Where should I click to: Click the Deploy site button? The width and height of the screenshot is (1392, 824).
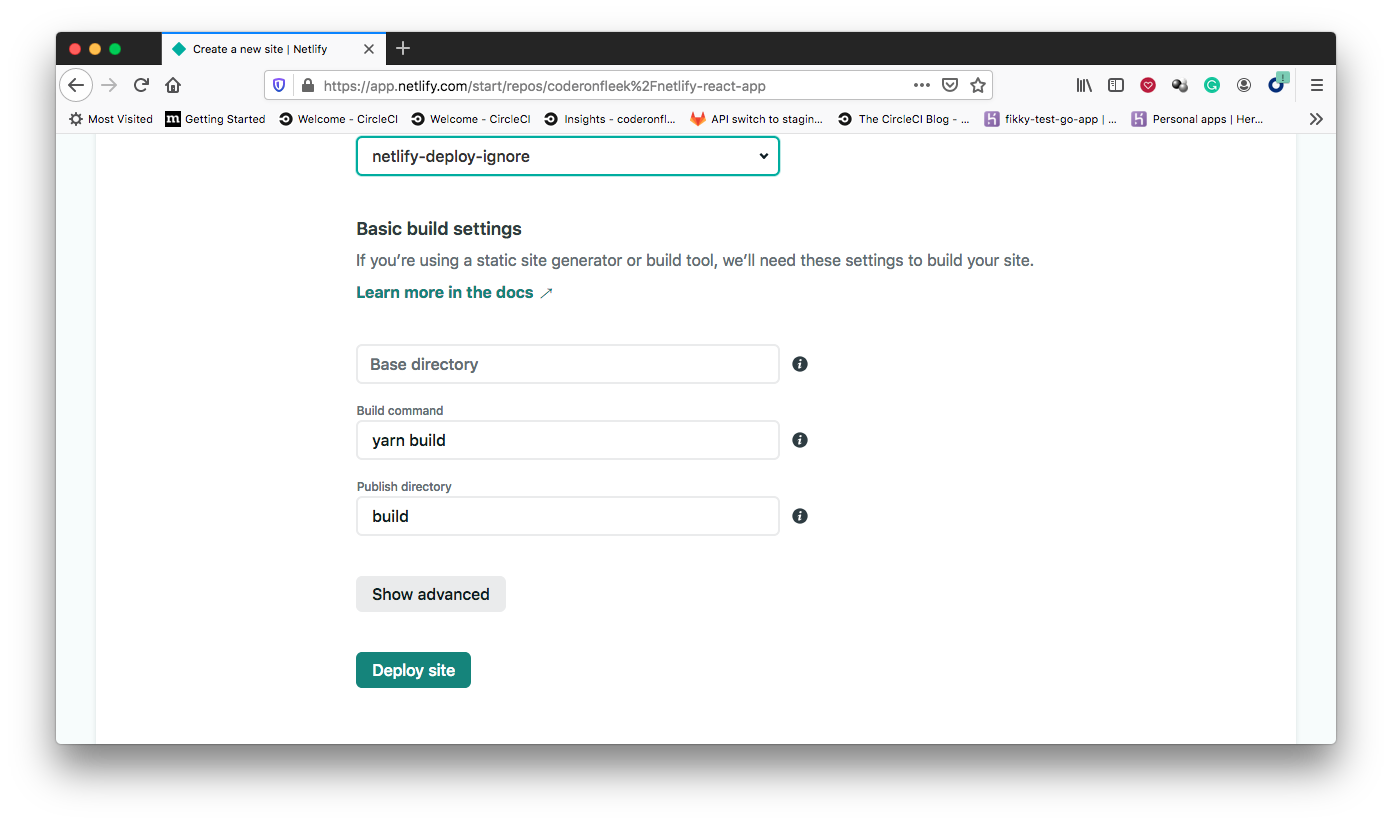pyautogui.click(x=413, y=670)
